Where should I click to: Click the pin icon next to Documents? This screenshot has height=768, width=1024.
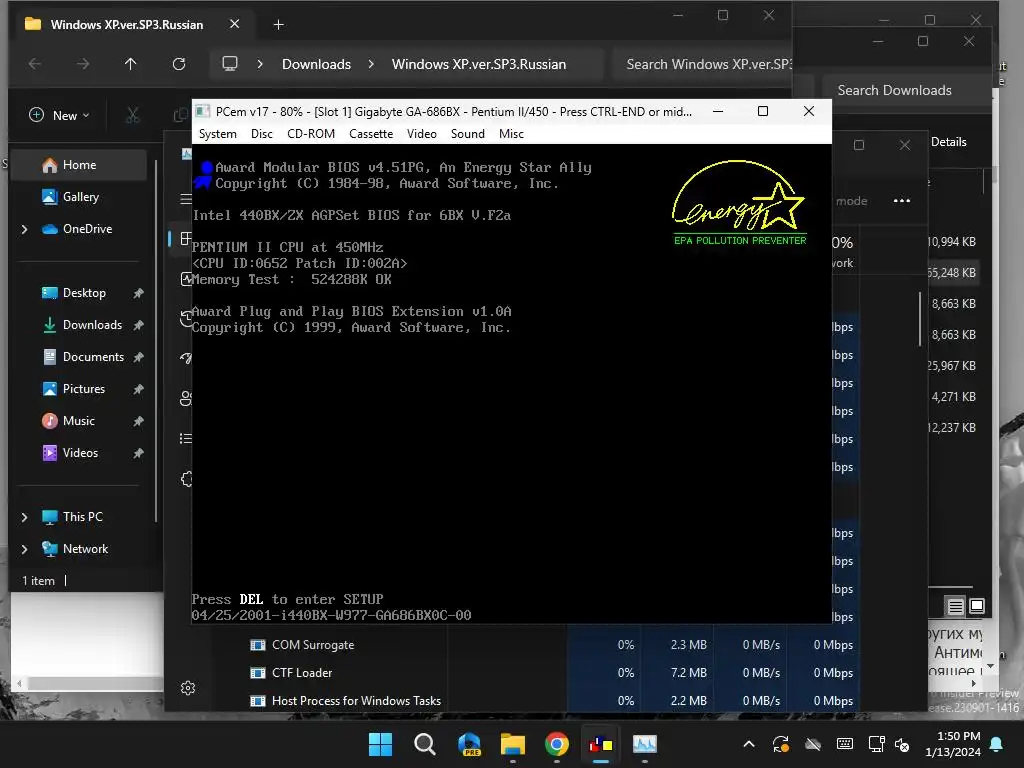click(138, 357)
